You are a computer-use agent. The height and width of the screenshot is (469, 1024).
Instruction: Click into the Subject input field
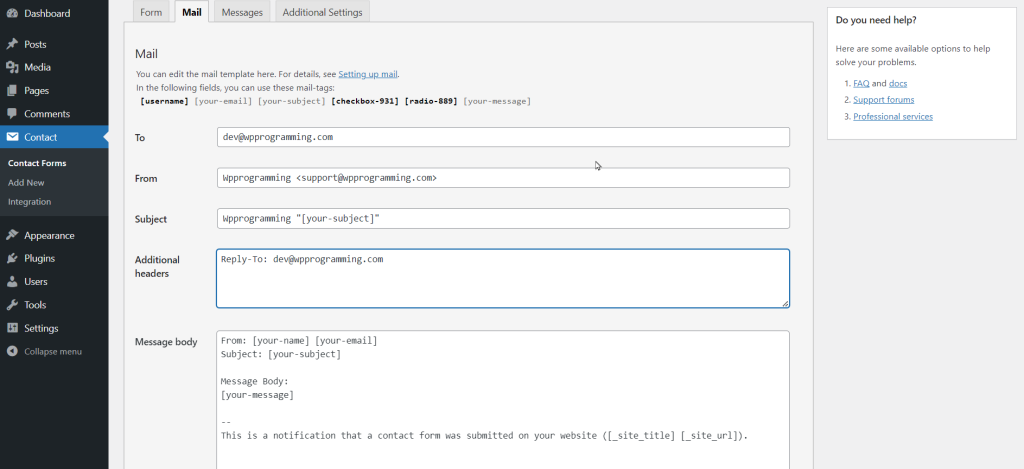[502, 218]
